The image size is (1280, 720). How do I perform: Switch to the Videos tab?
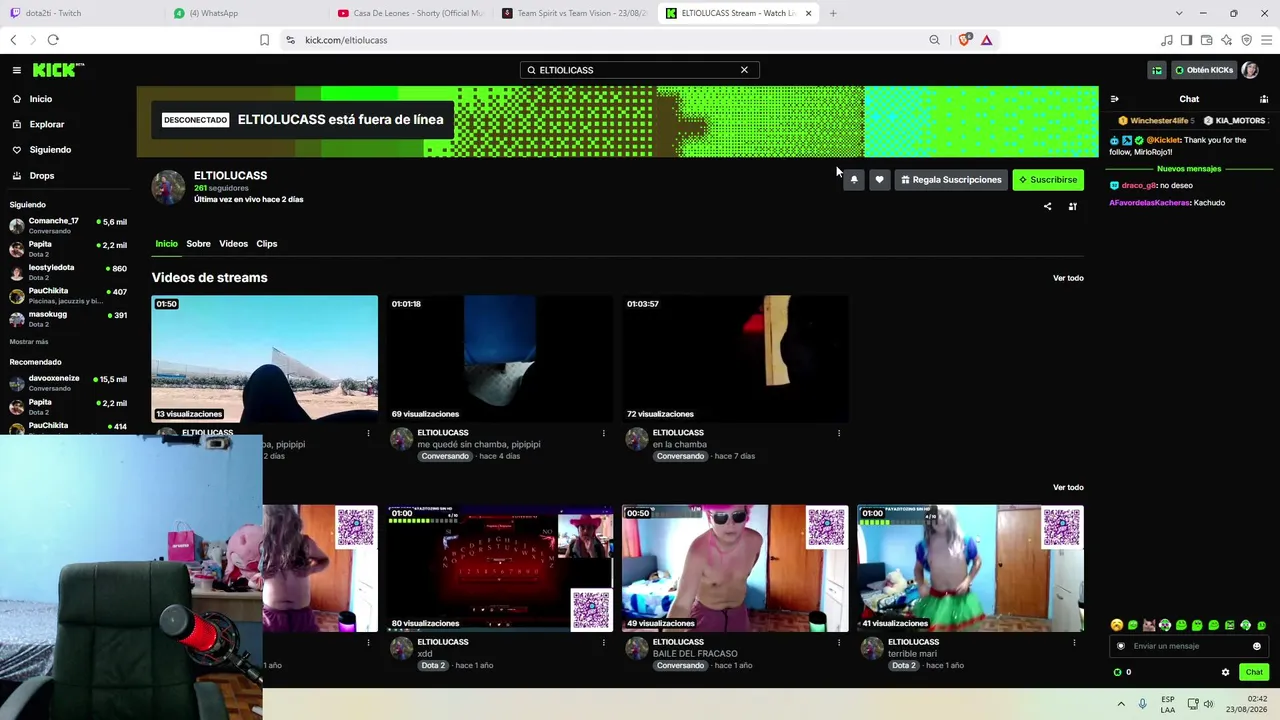click(x=233, y=244)
